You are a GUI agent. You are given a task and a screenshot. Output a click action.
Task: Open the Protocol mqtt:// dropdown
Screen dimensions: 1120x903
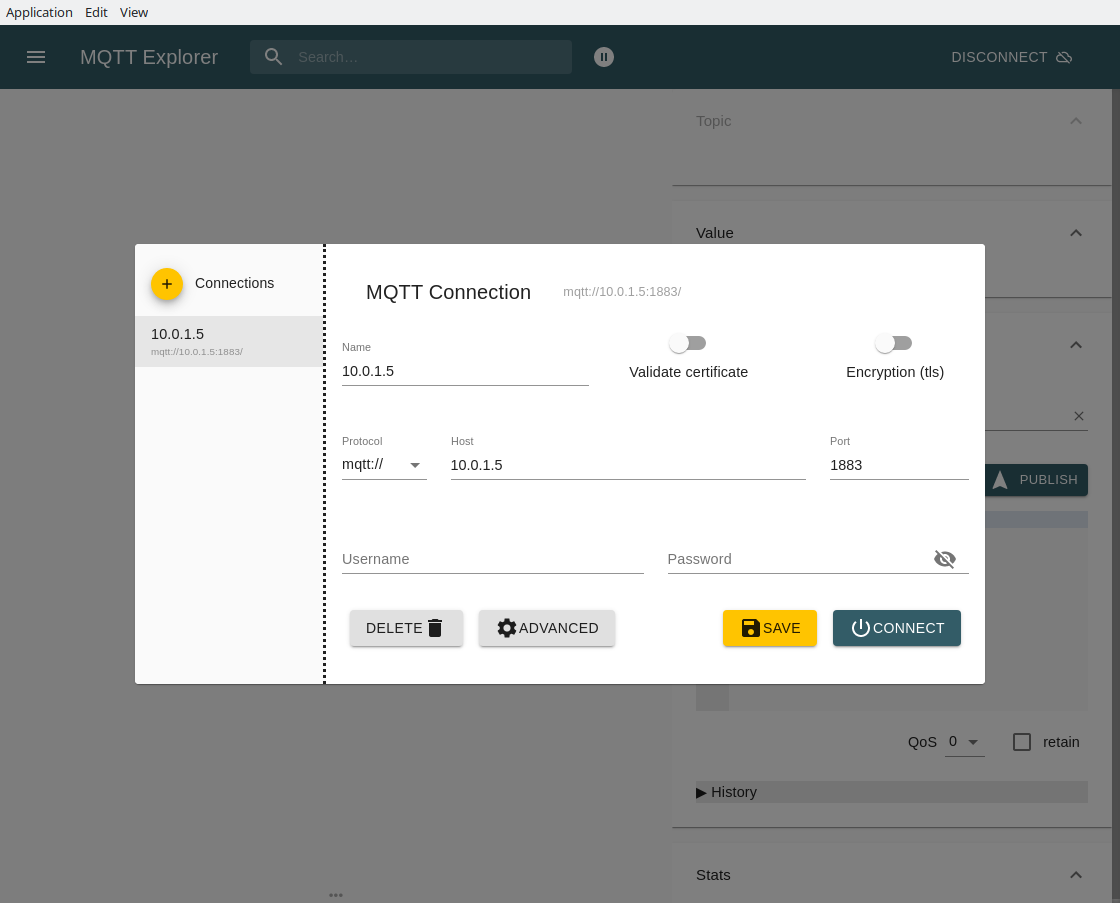384,465
